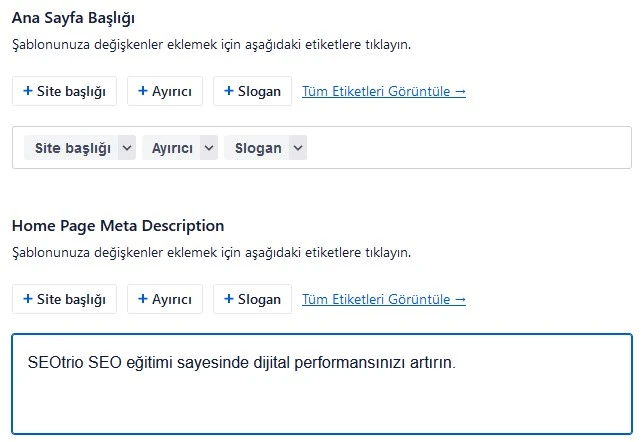Expand the Ayırıcı tag dropdown arrow
Viewport: 641px width, 442px height.
[x=208, y=148]
